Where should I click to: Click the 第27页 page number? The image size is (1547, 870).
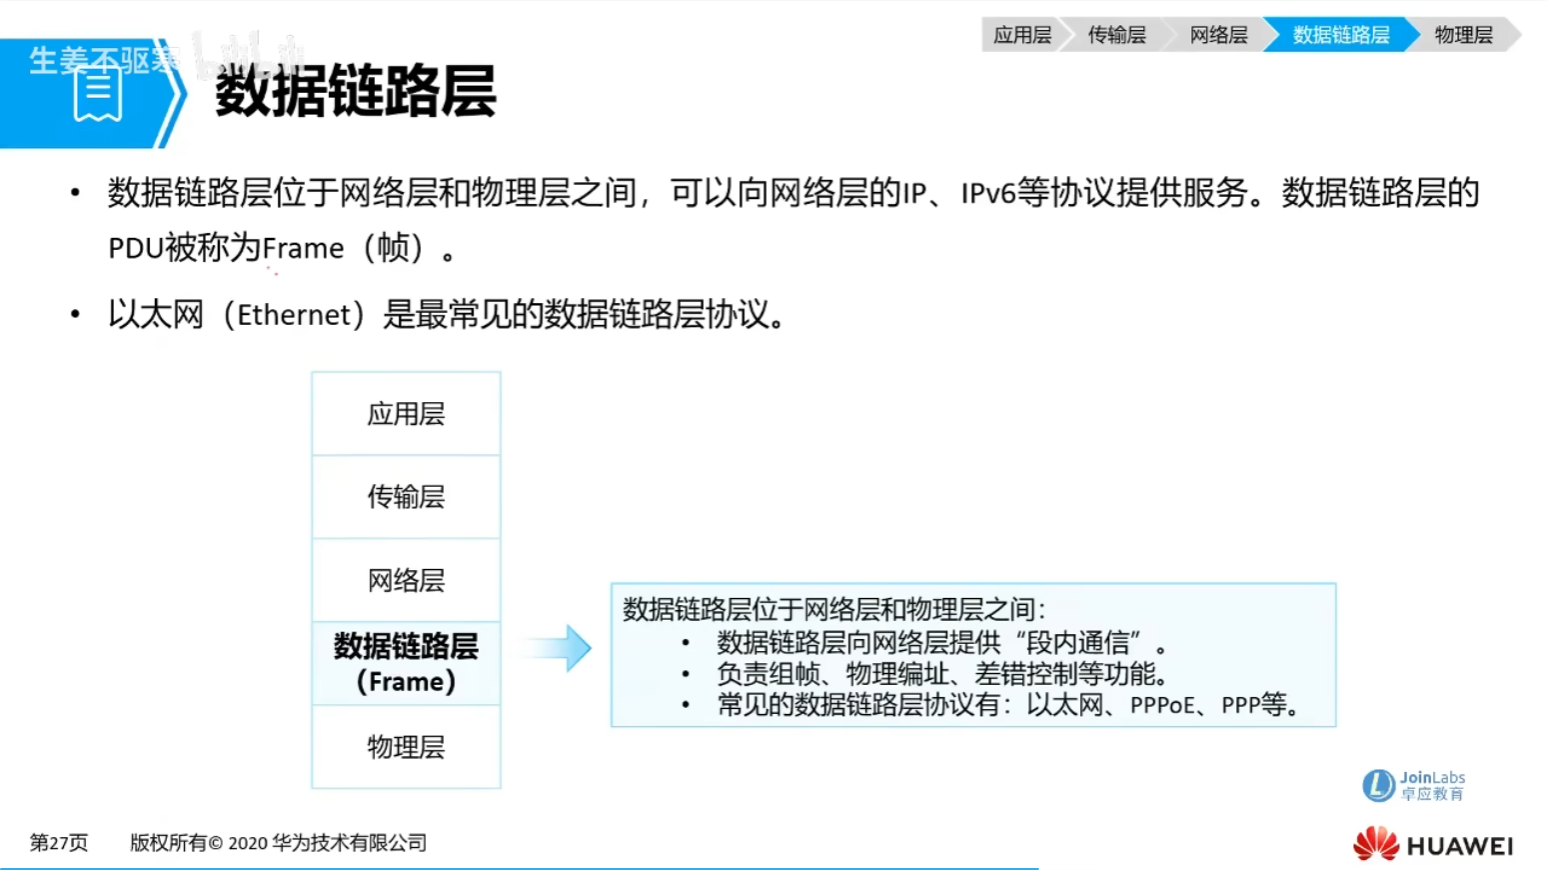(x=59, y=843)
